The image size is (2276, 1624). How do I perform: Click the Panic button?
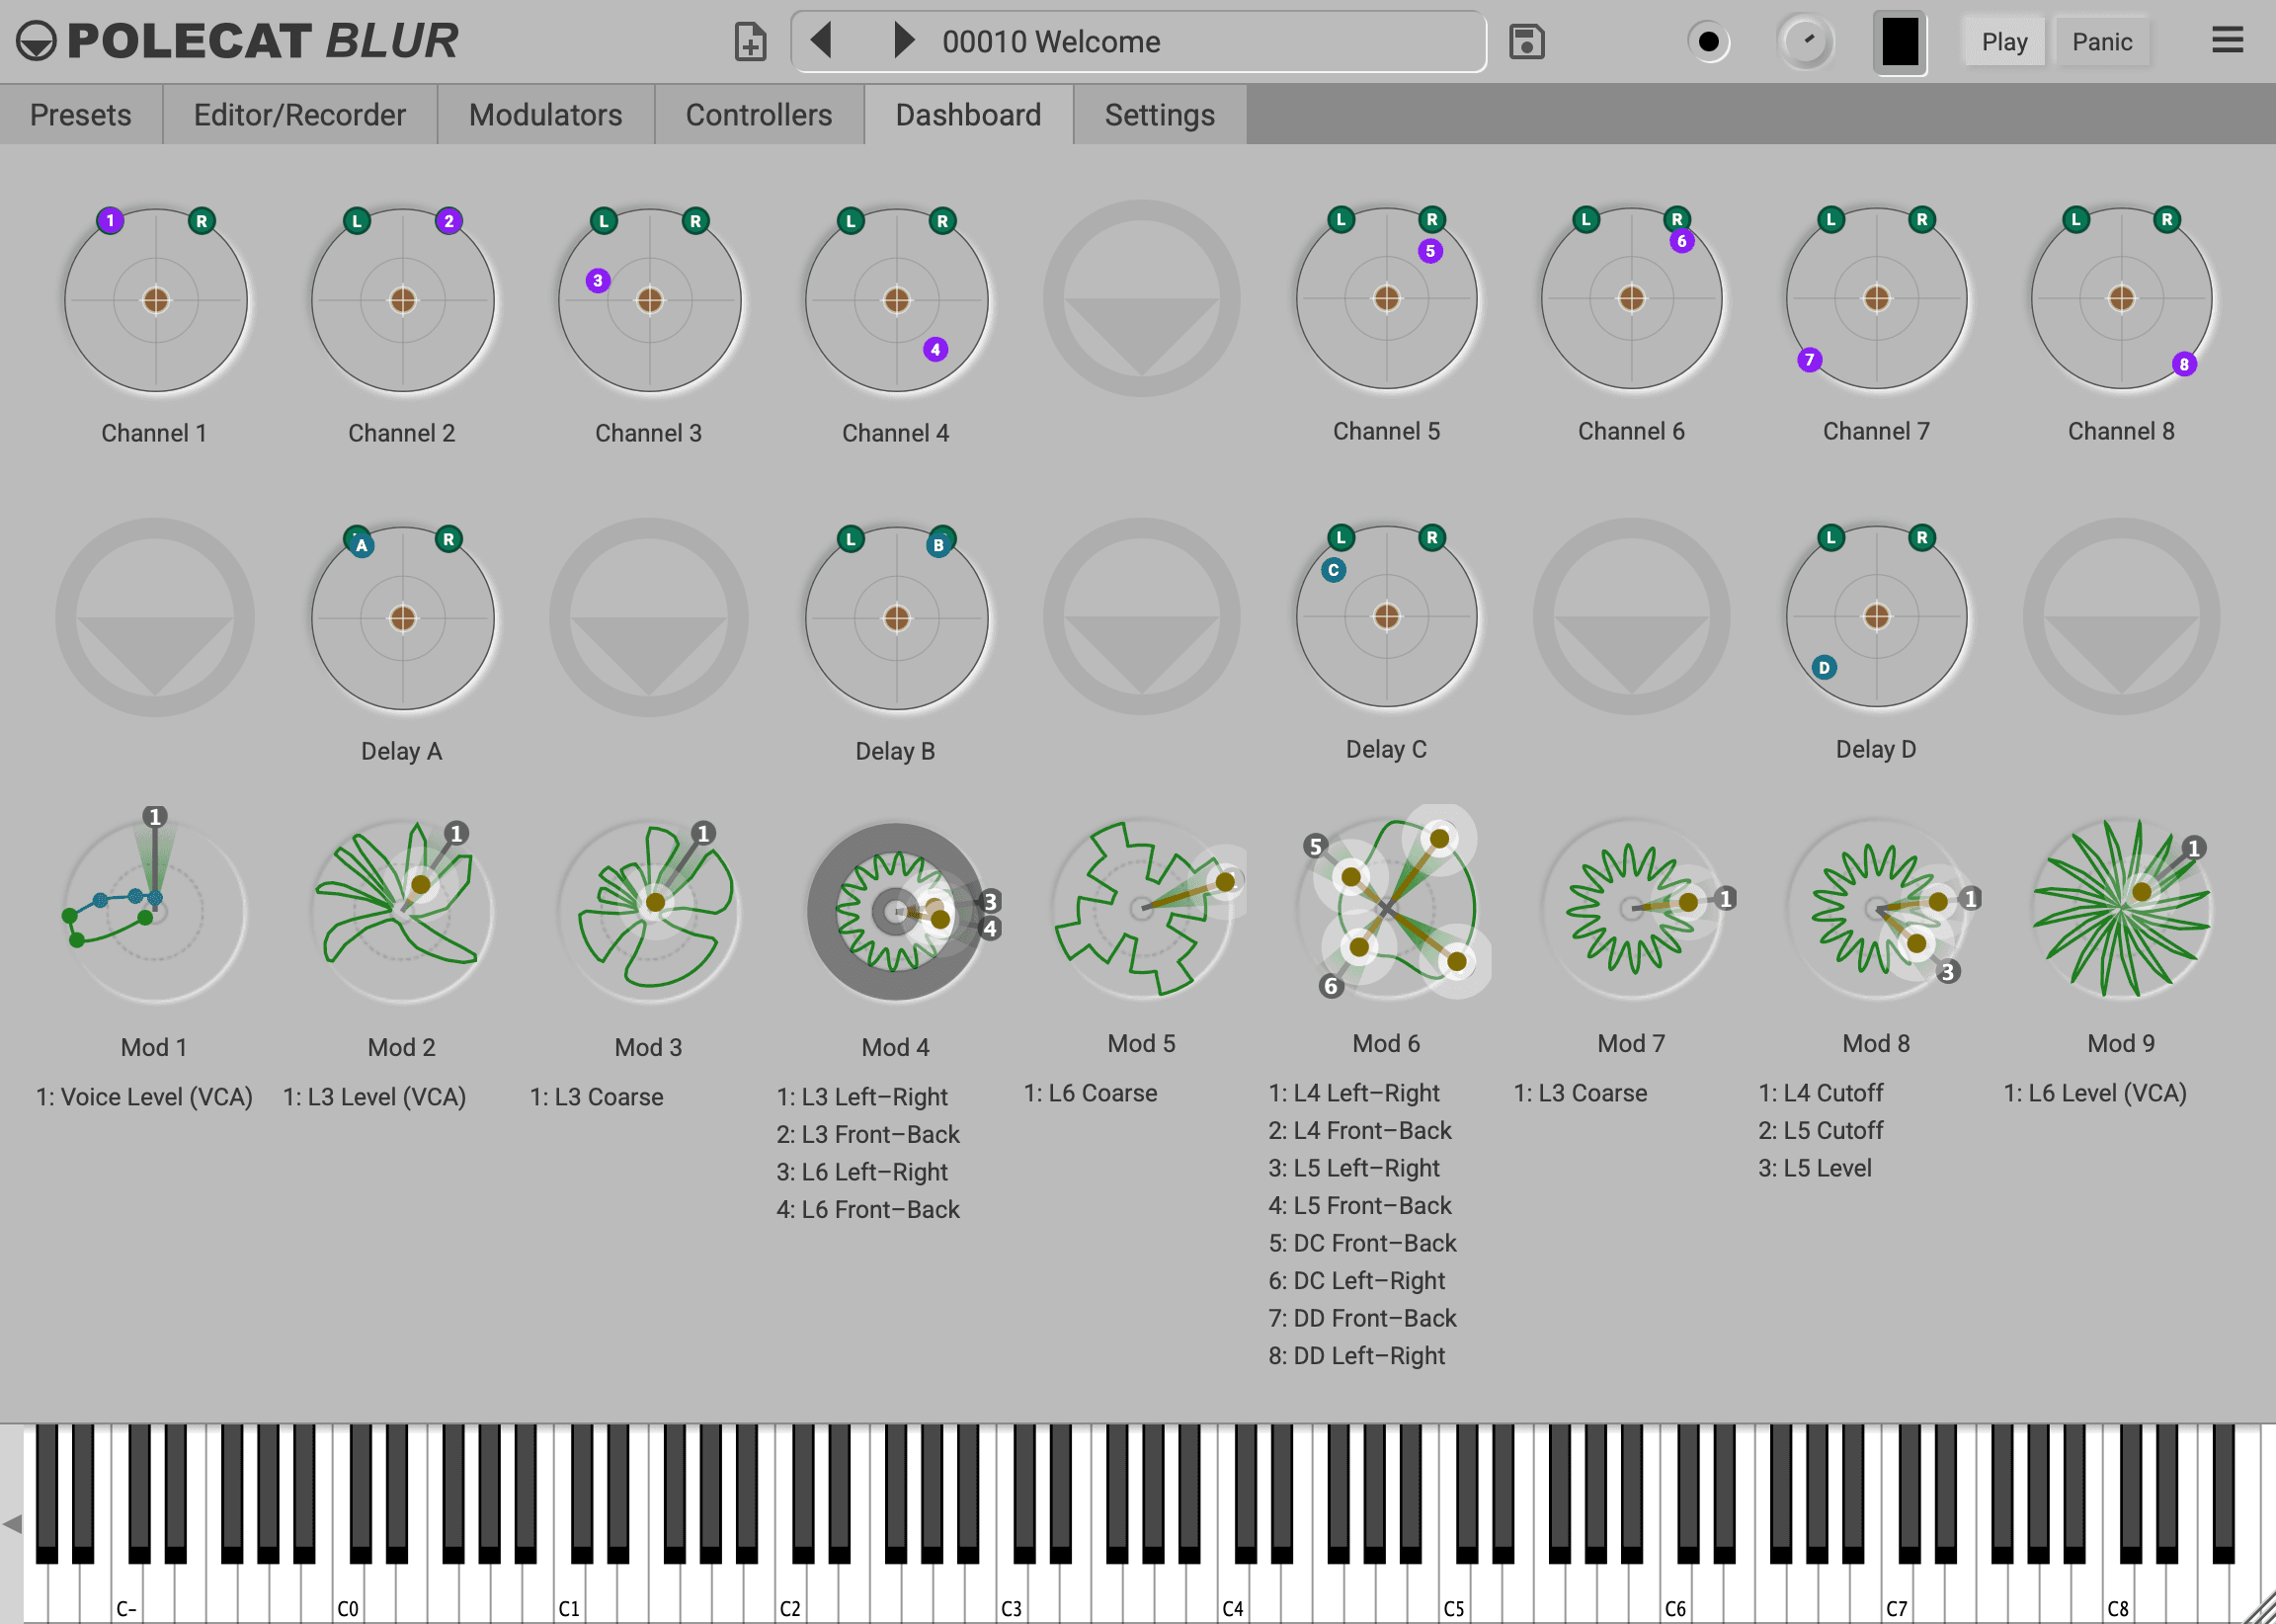click(2102, 42)
